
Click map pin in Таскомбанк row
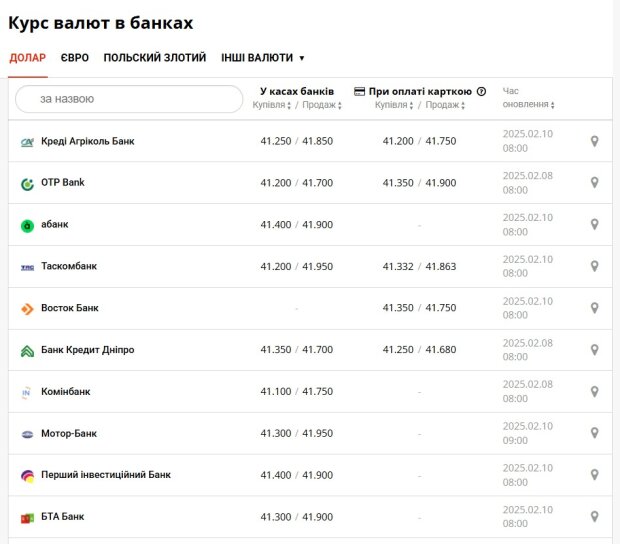(x=594, y=266)
